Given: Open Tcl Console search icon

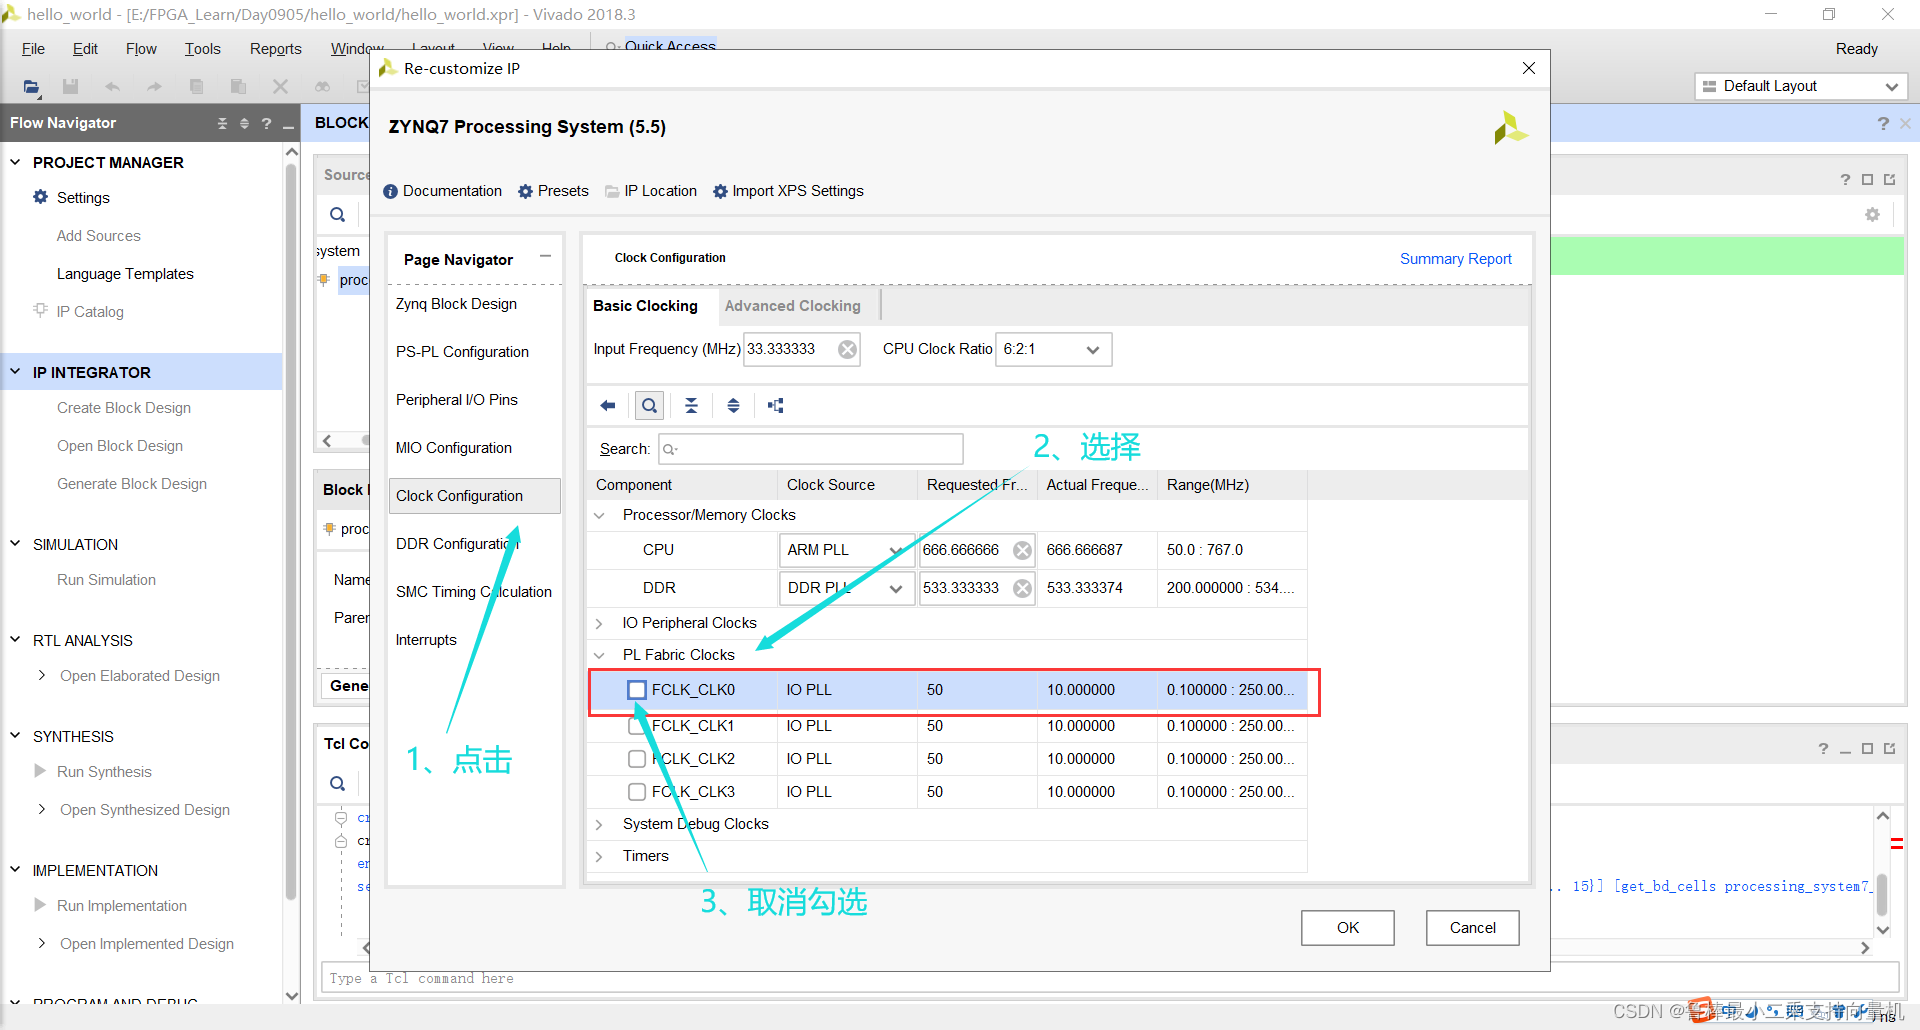Looking at the screenshot, I should tap(338, 783).
